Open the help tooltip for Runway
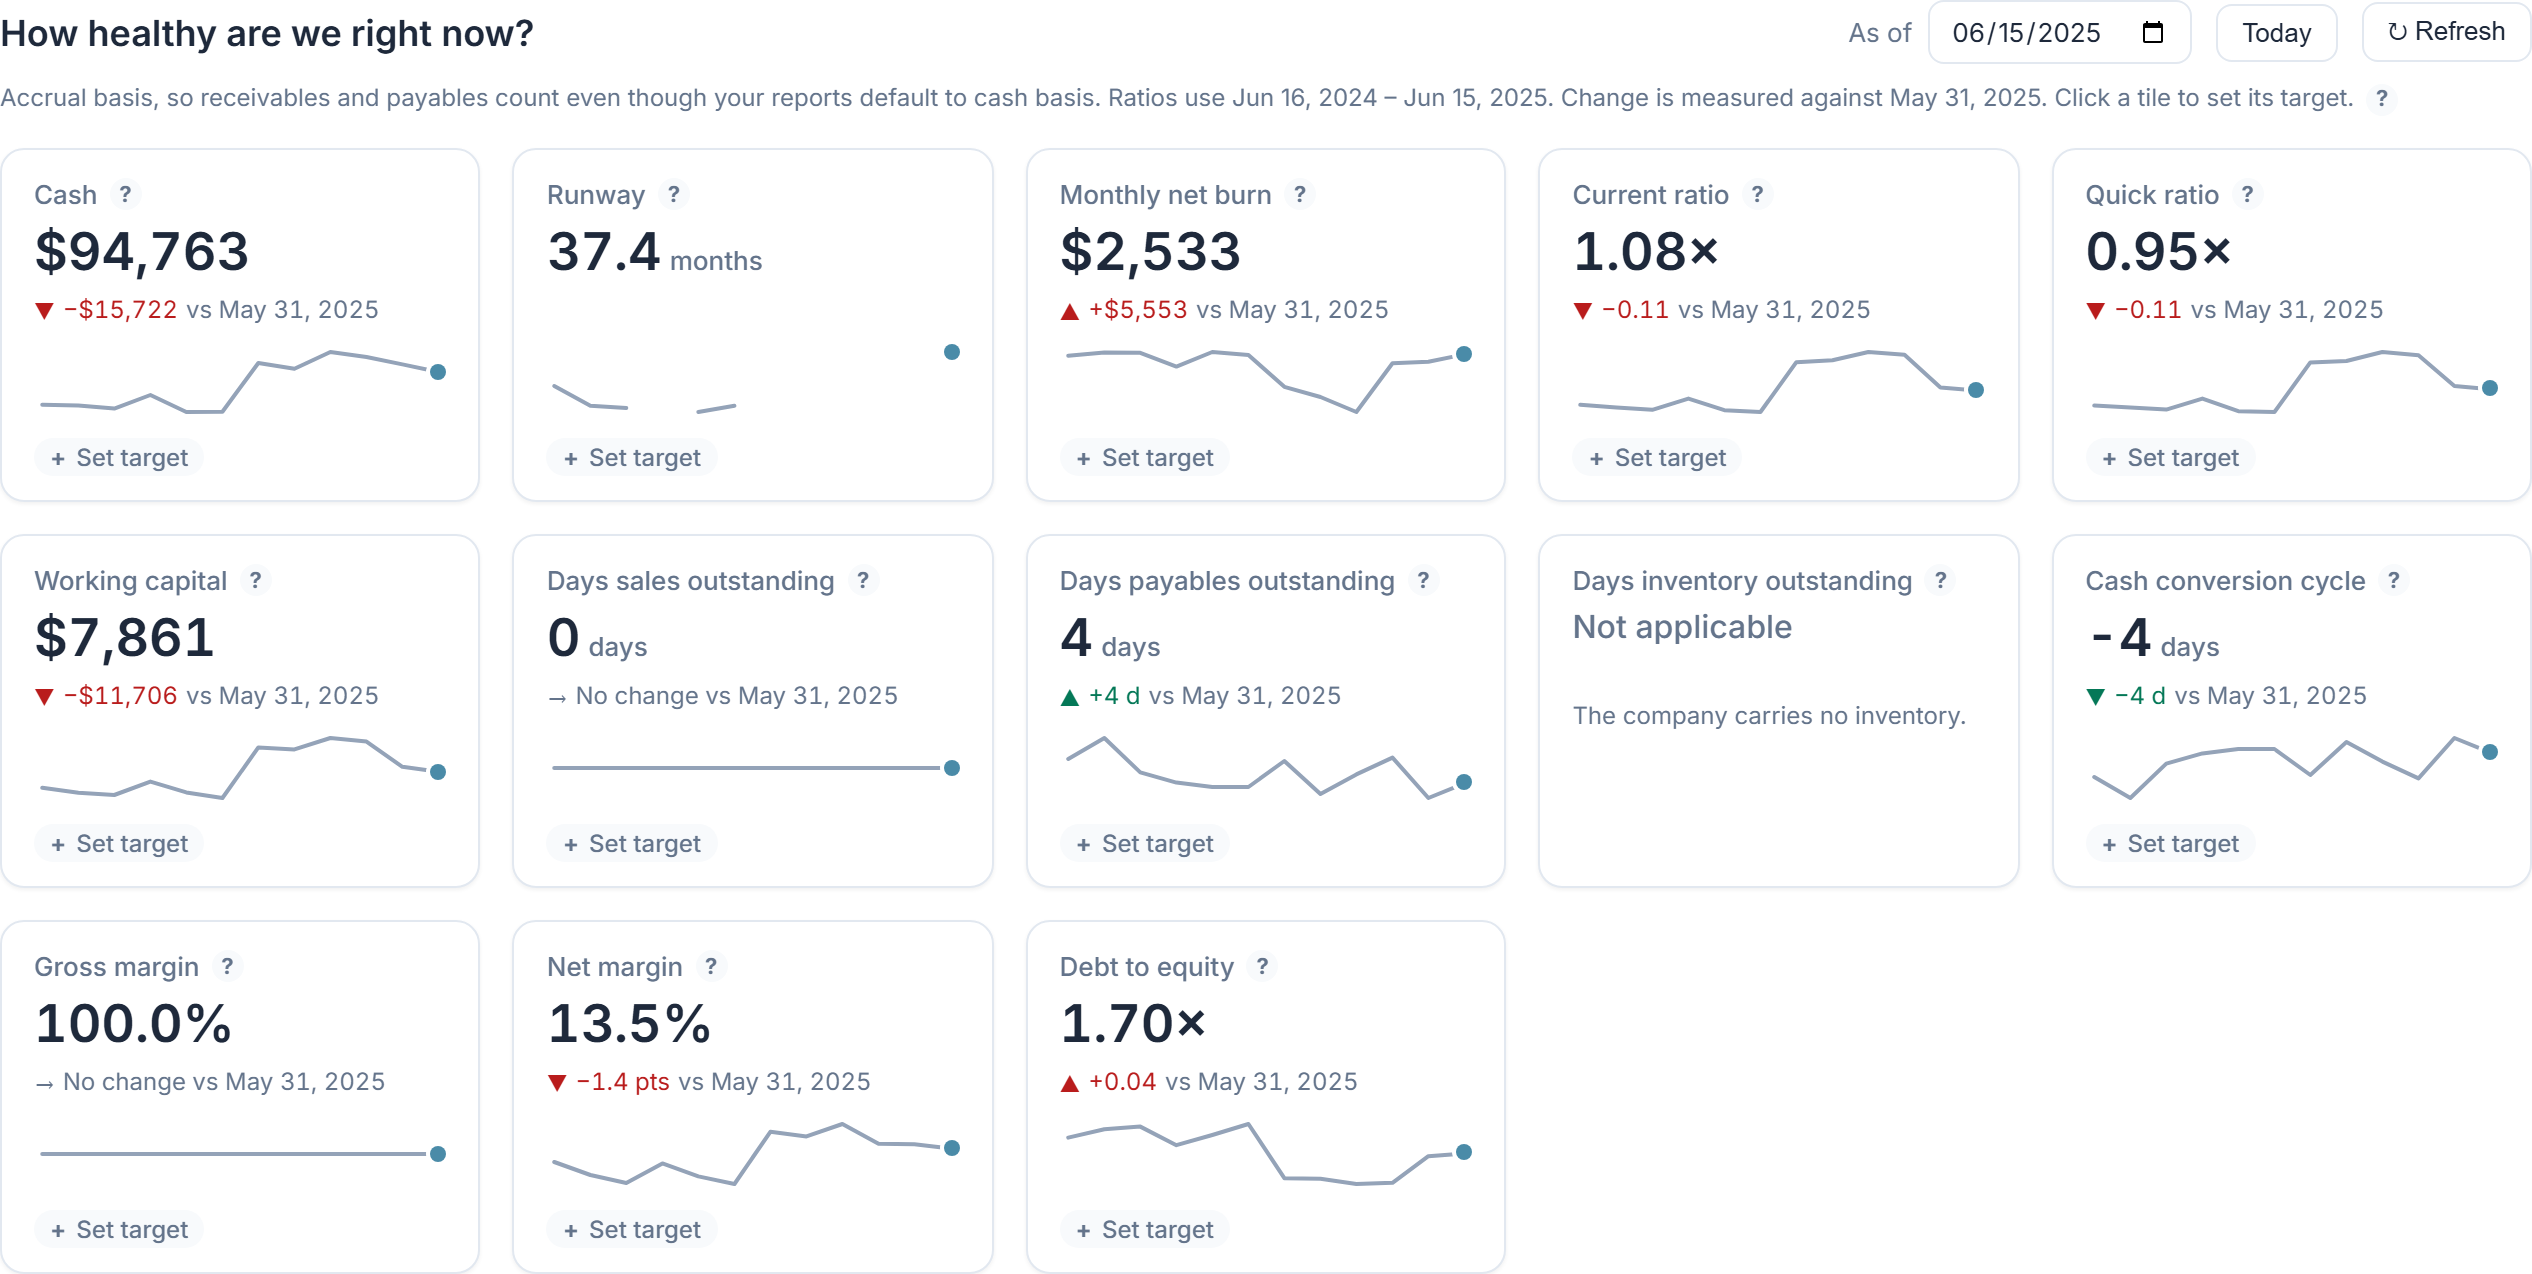This screenshot has width=2532, height=1274. click(674, 194)
